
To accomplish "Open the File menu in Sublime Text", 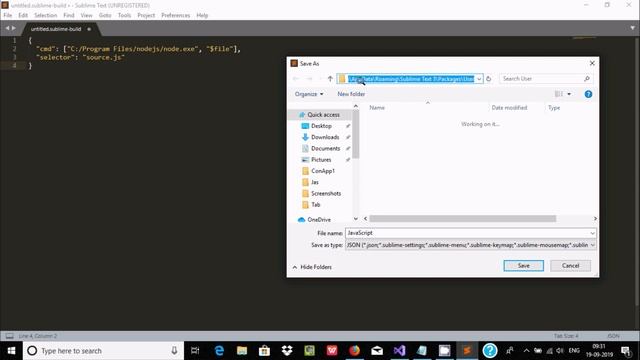I will 8,15.
